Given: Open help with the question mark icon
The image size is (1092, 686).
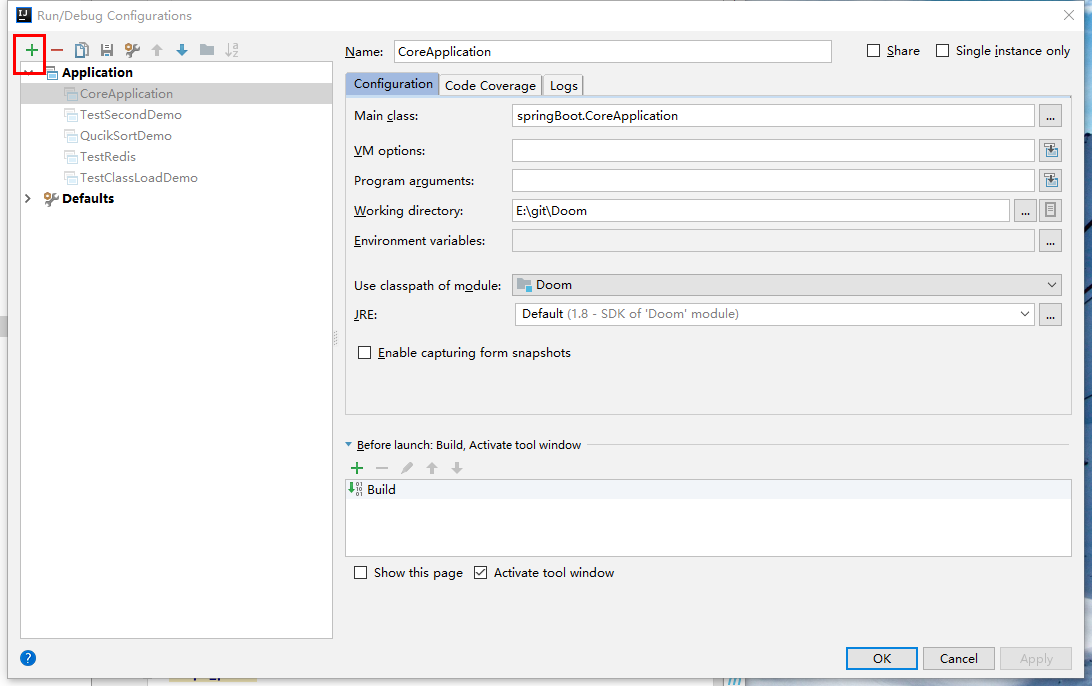Looking at the screenshot, I should [x=28, y=658].
